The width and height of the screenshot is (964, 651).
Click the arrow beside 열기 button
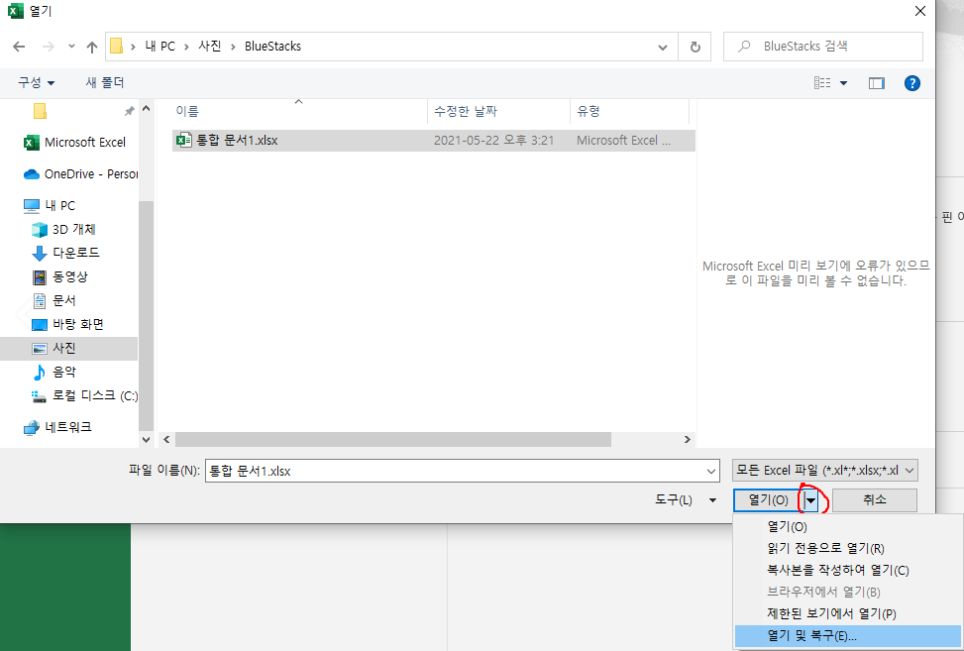pyautogui.click(x=812, y=500)
